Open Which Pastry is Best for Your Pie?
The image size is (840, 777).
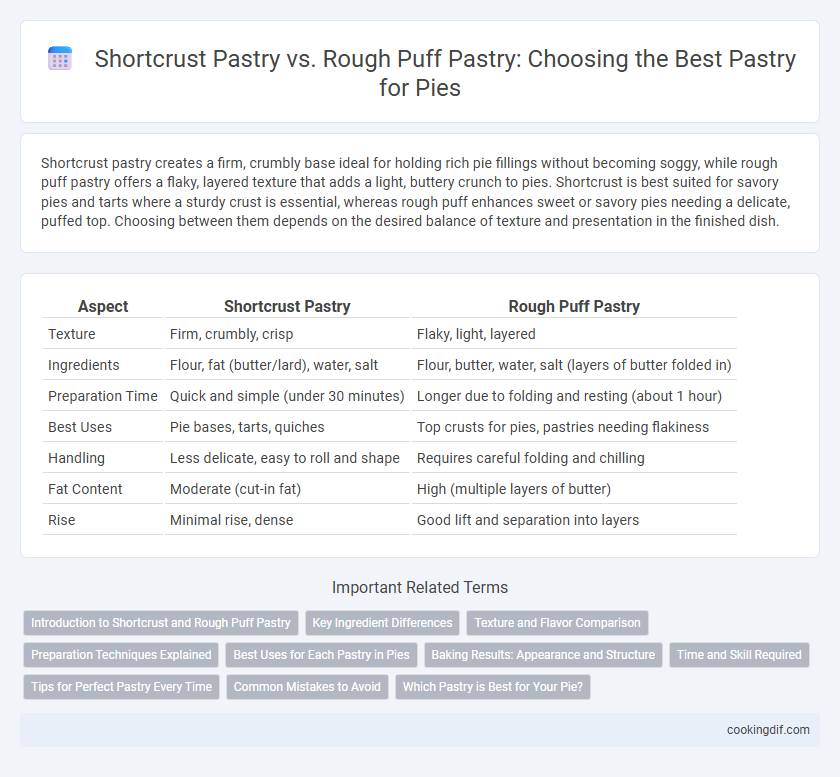click(x=493, y=687)
